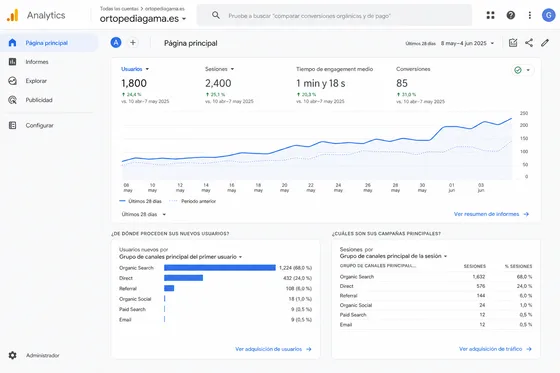Click the 1,632 sessions value for Organic Search
The height and width of the screenshot is (373, 560).
(x=479, y=277)
